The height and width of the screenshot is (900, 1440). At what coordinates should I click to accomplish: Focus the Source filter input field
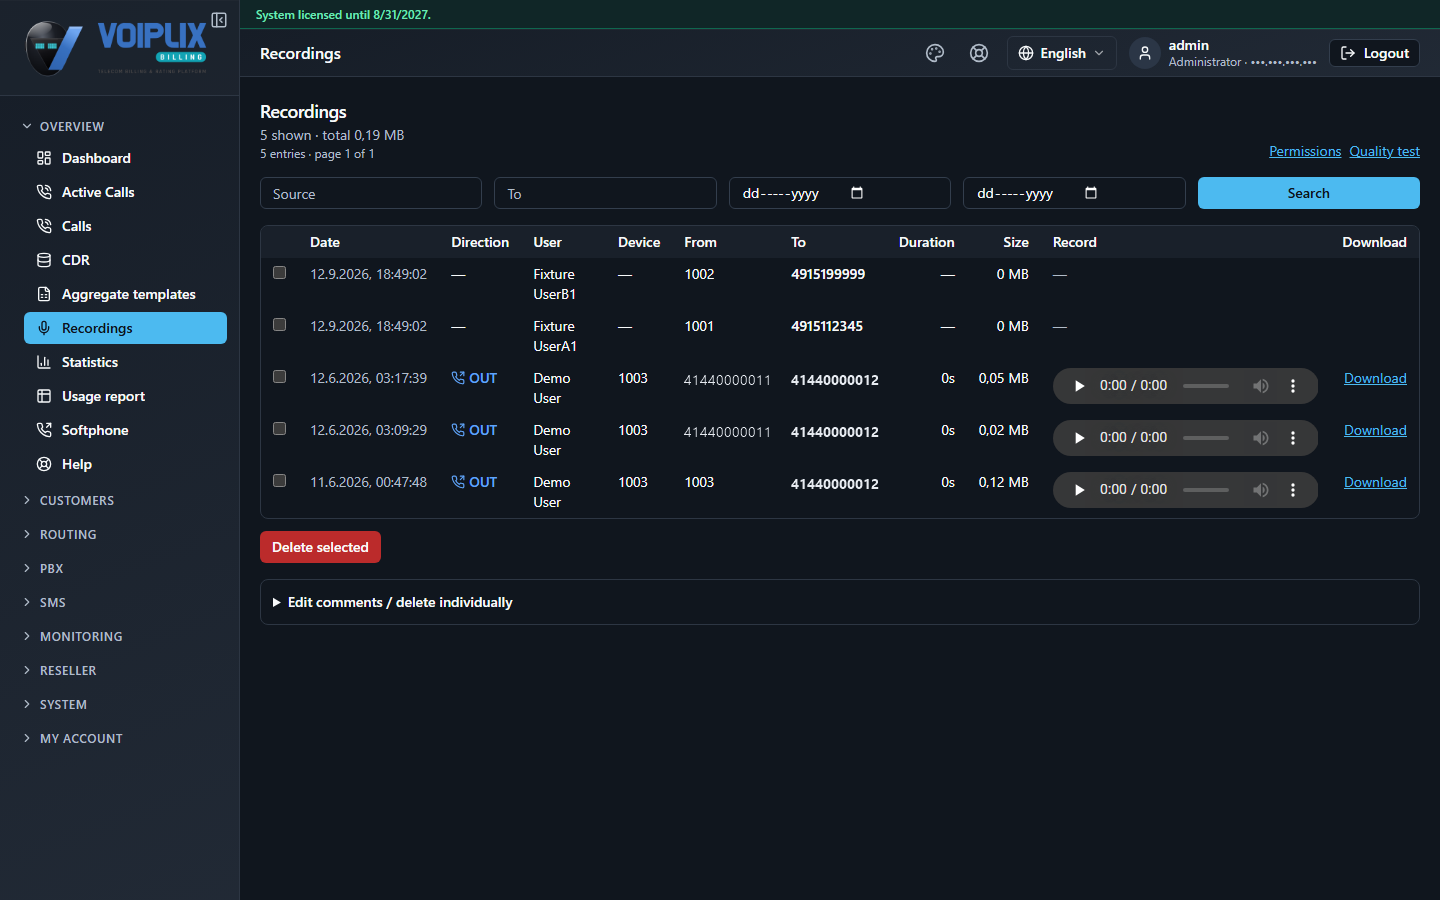tap(371, 193)
